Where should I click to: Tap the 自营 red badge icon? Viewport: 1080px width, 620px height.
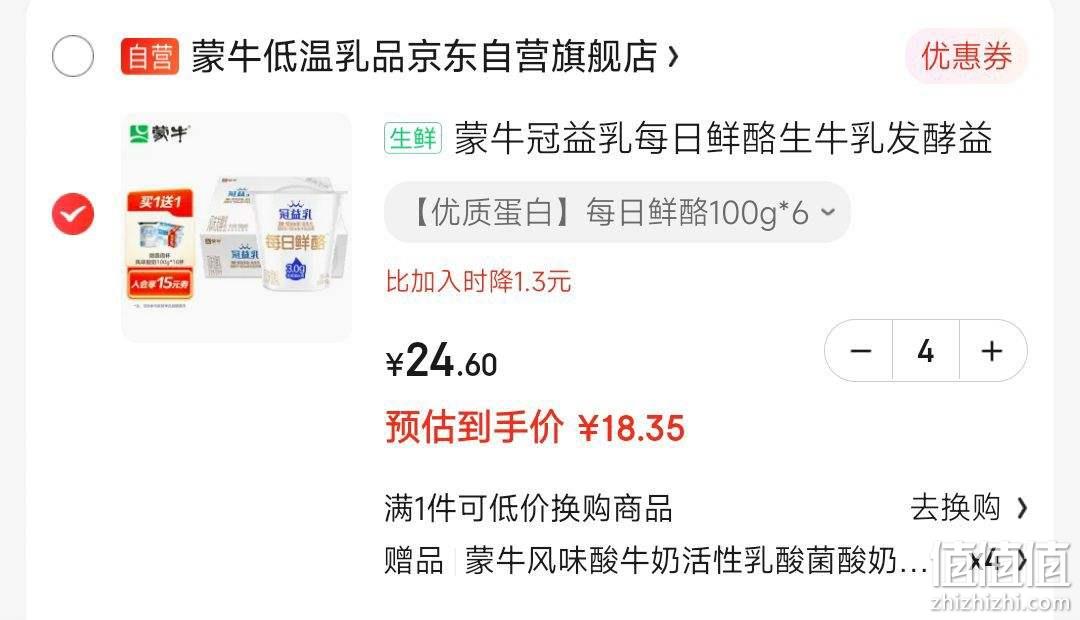(149, 56)
